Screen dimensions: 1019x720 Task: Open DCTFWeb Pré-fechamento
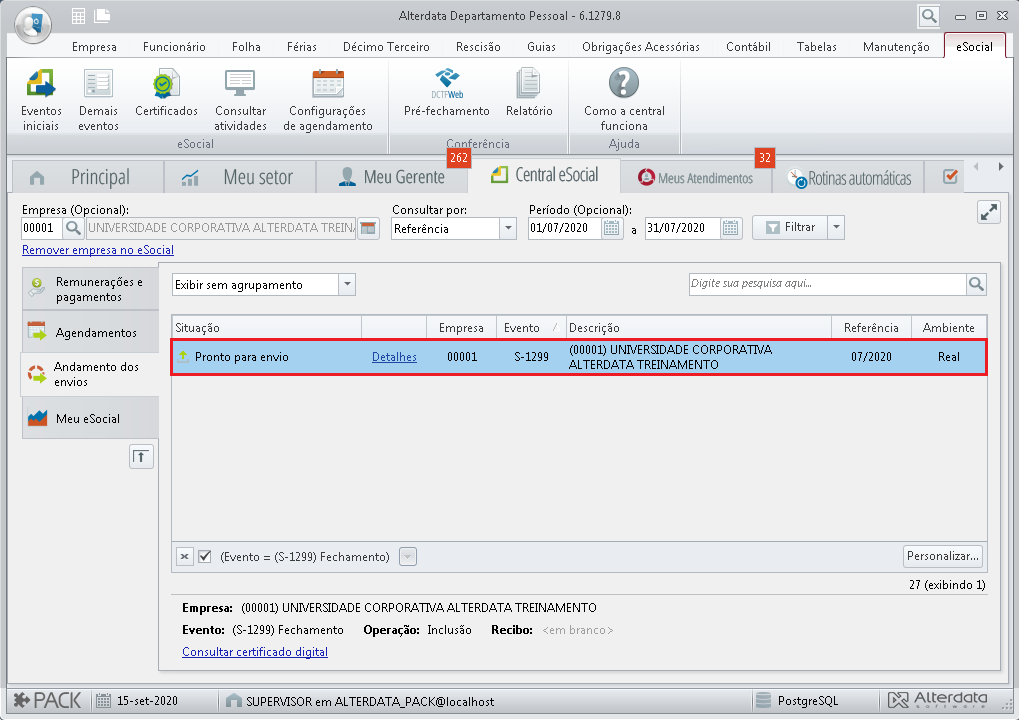coord(446,93)
